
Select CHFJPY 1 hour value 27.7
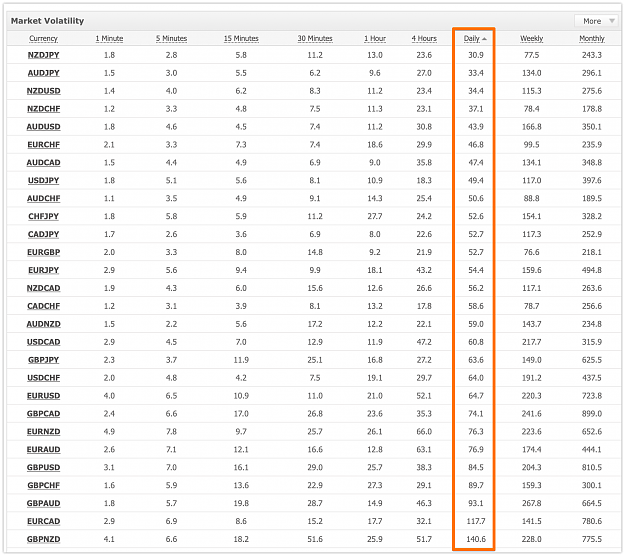click(375, 216)
